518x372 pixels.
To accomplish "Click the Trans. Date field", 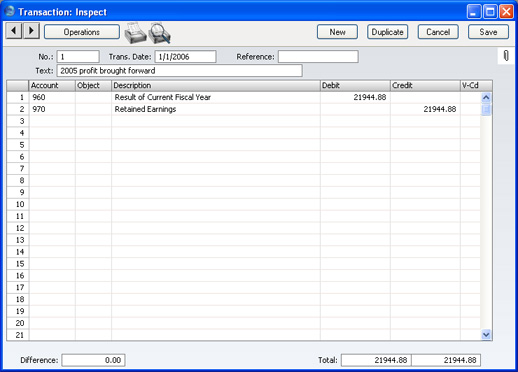I will 185,57.
